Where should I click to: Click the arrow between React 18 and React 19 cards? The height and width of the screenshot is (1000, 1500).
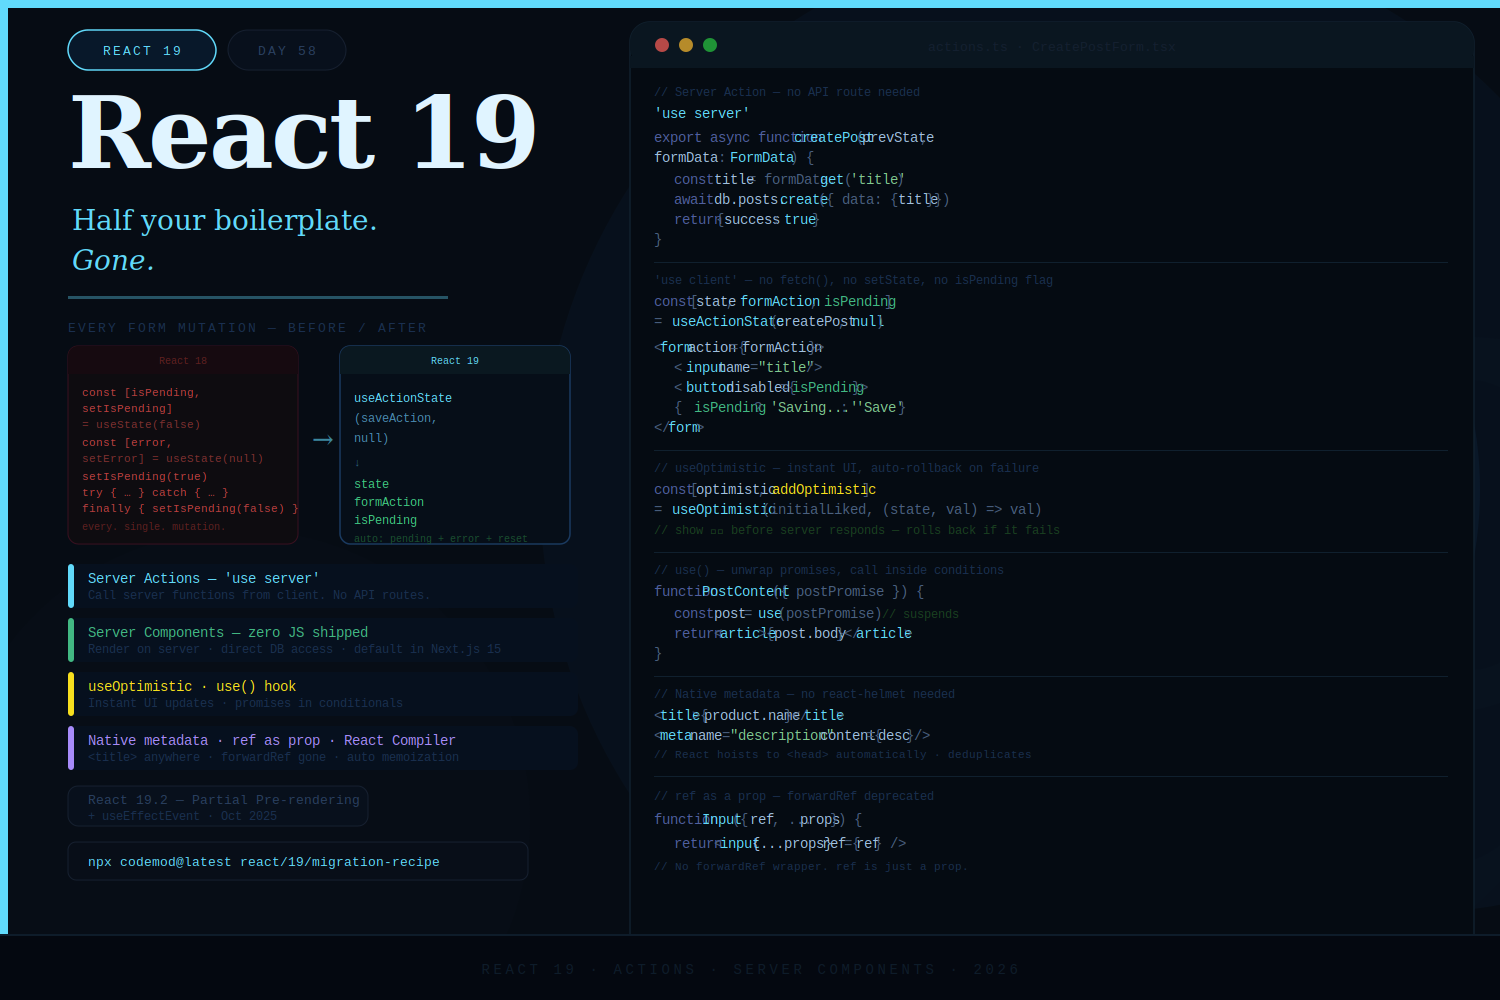click(x=322, y=439)
